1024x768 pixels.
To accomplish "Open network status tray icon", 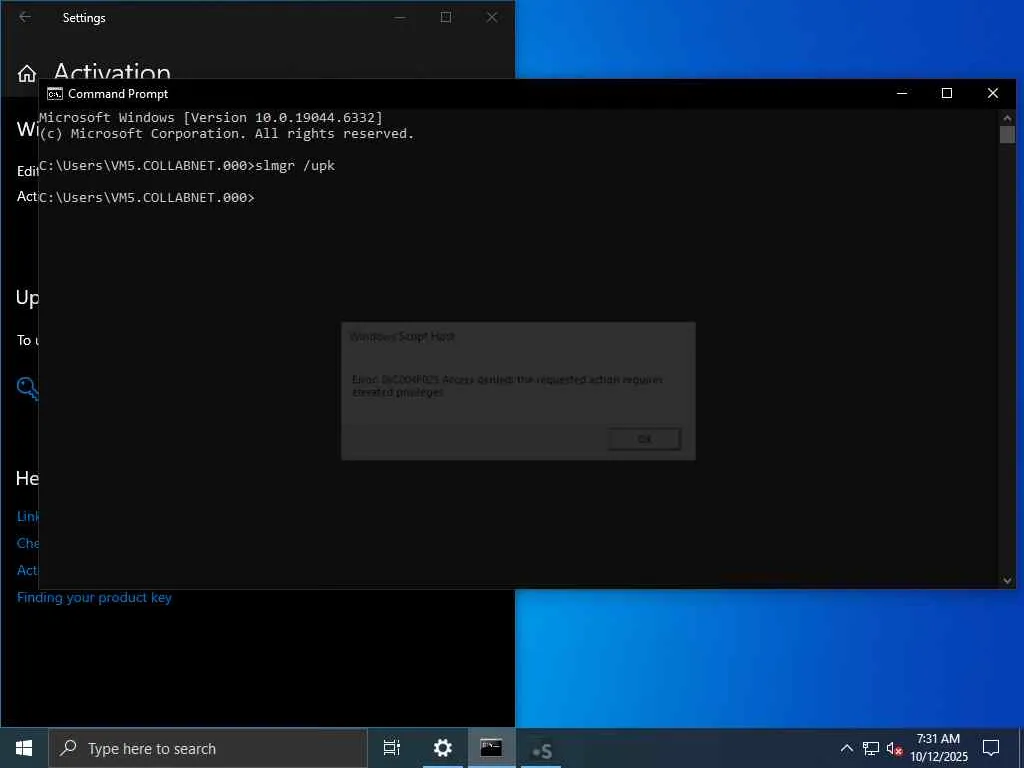I will pos(871,748).
